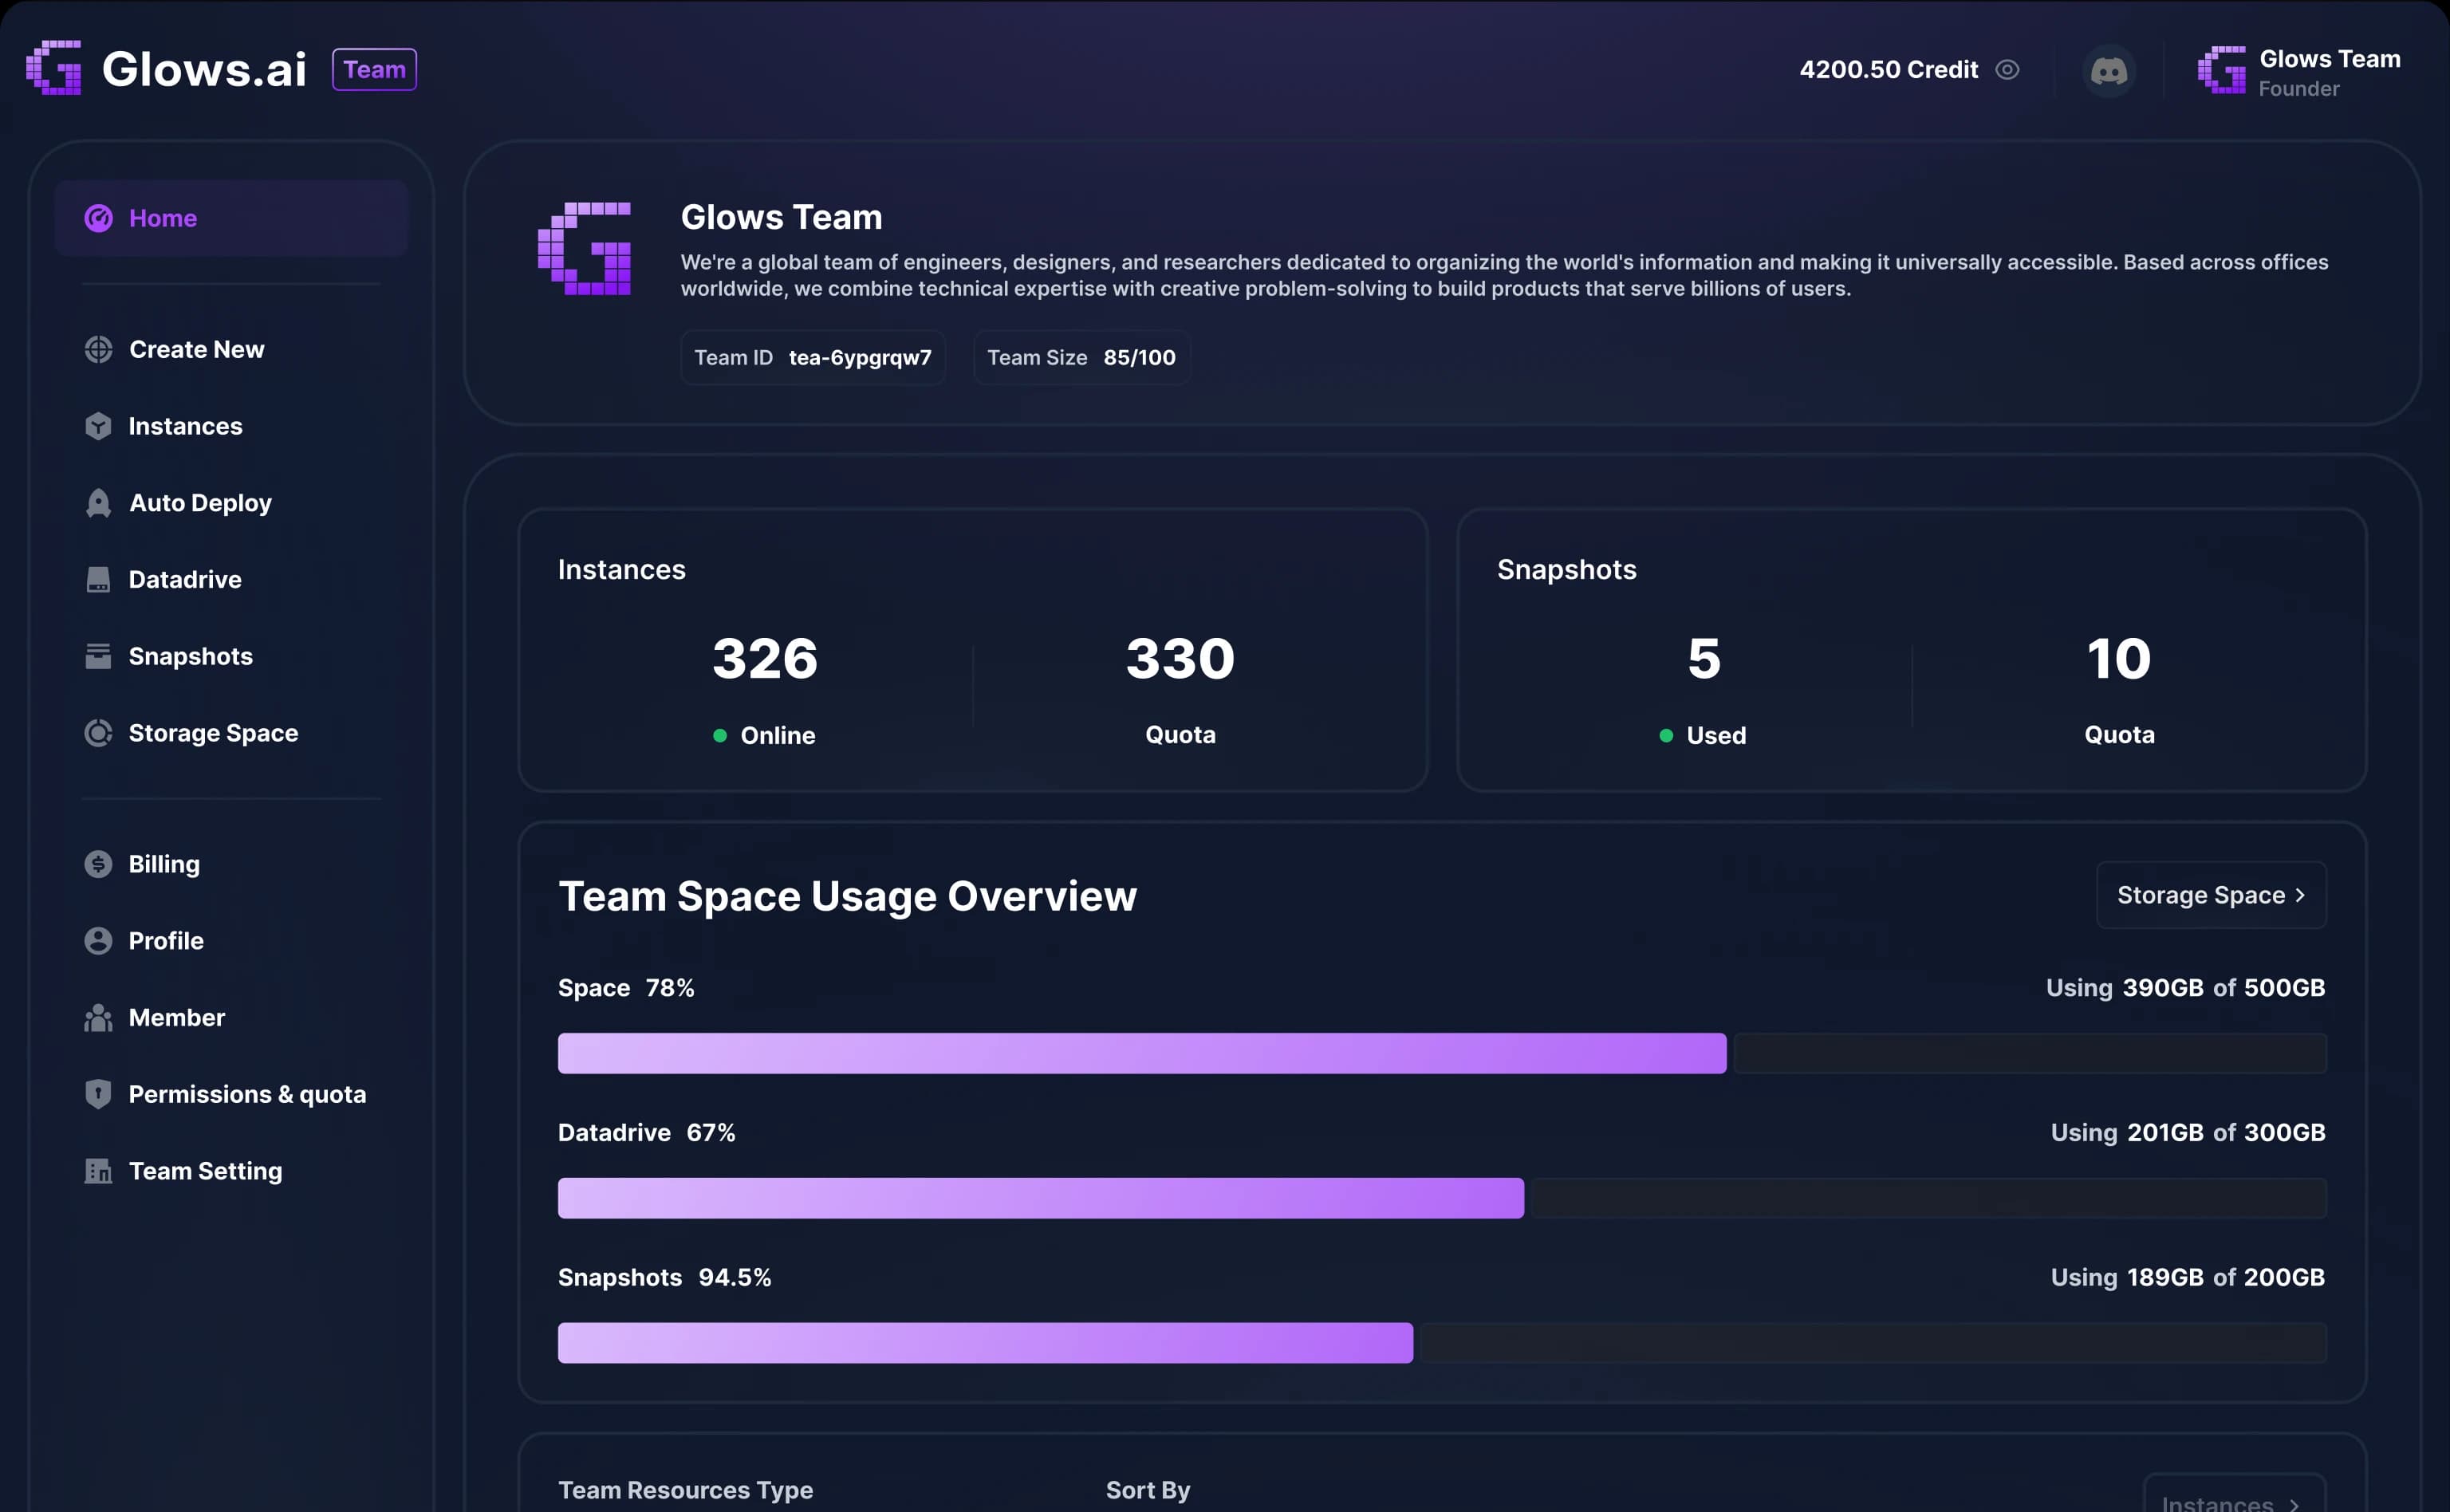
Task: Open Team Setting in the sidebar
Action: tap(231, 1171)
